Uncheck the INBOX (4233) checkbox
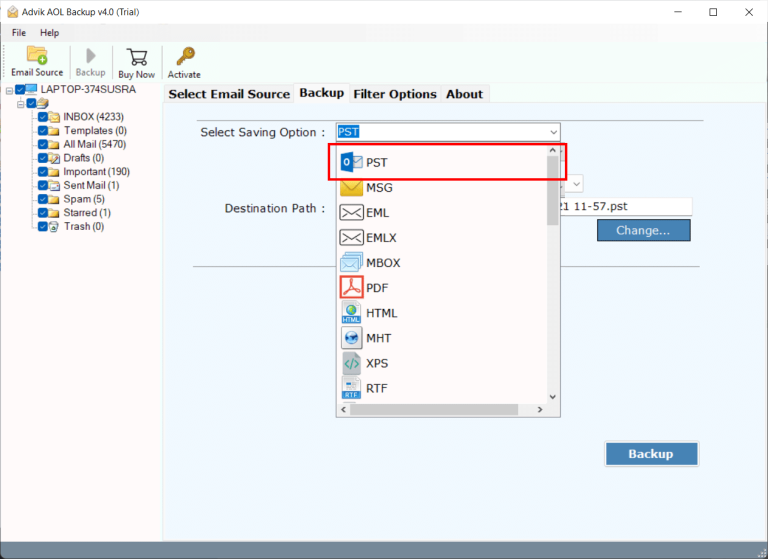This screenshot has width=768, height=559. 43,117
